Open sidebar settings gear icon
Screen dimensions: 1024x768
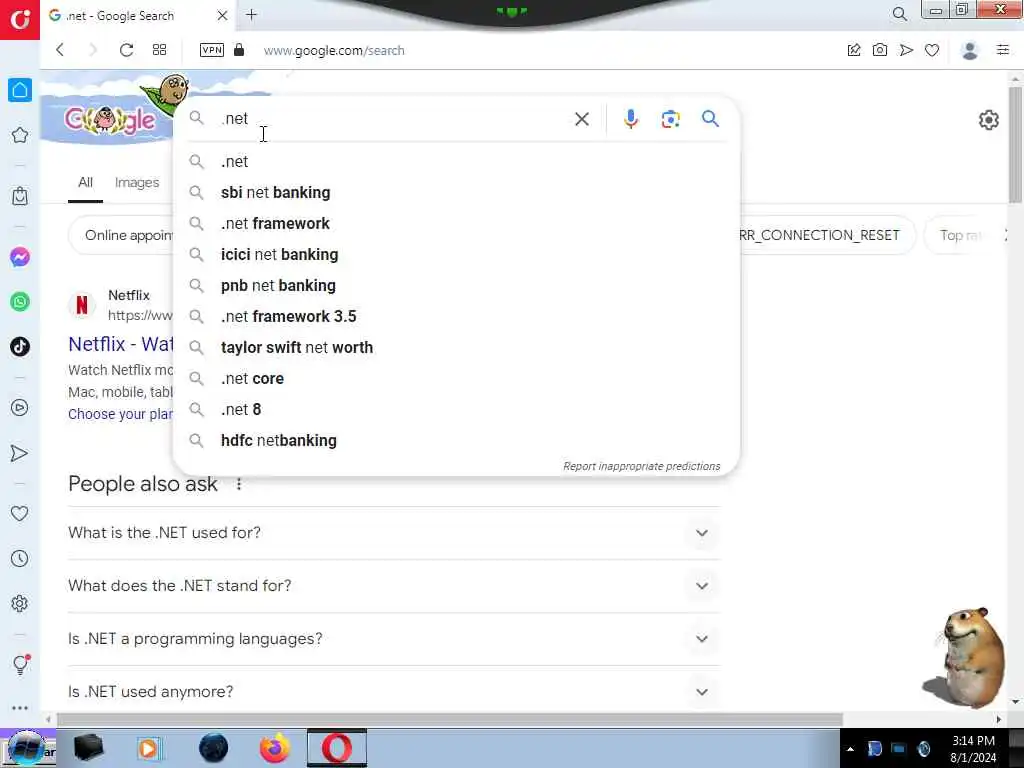(20, 603)
